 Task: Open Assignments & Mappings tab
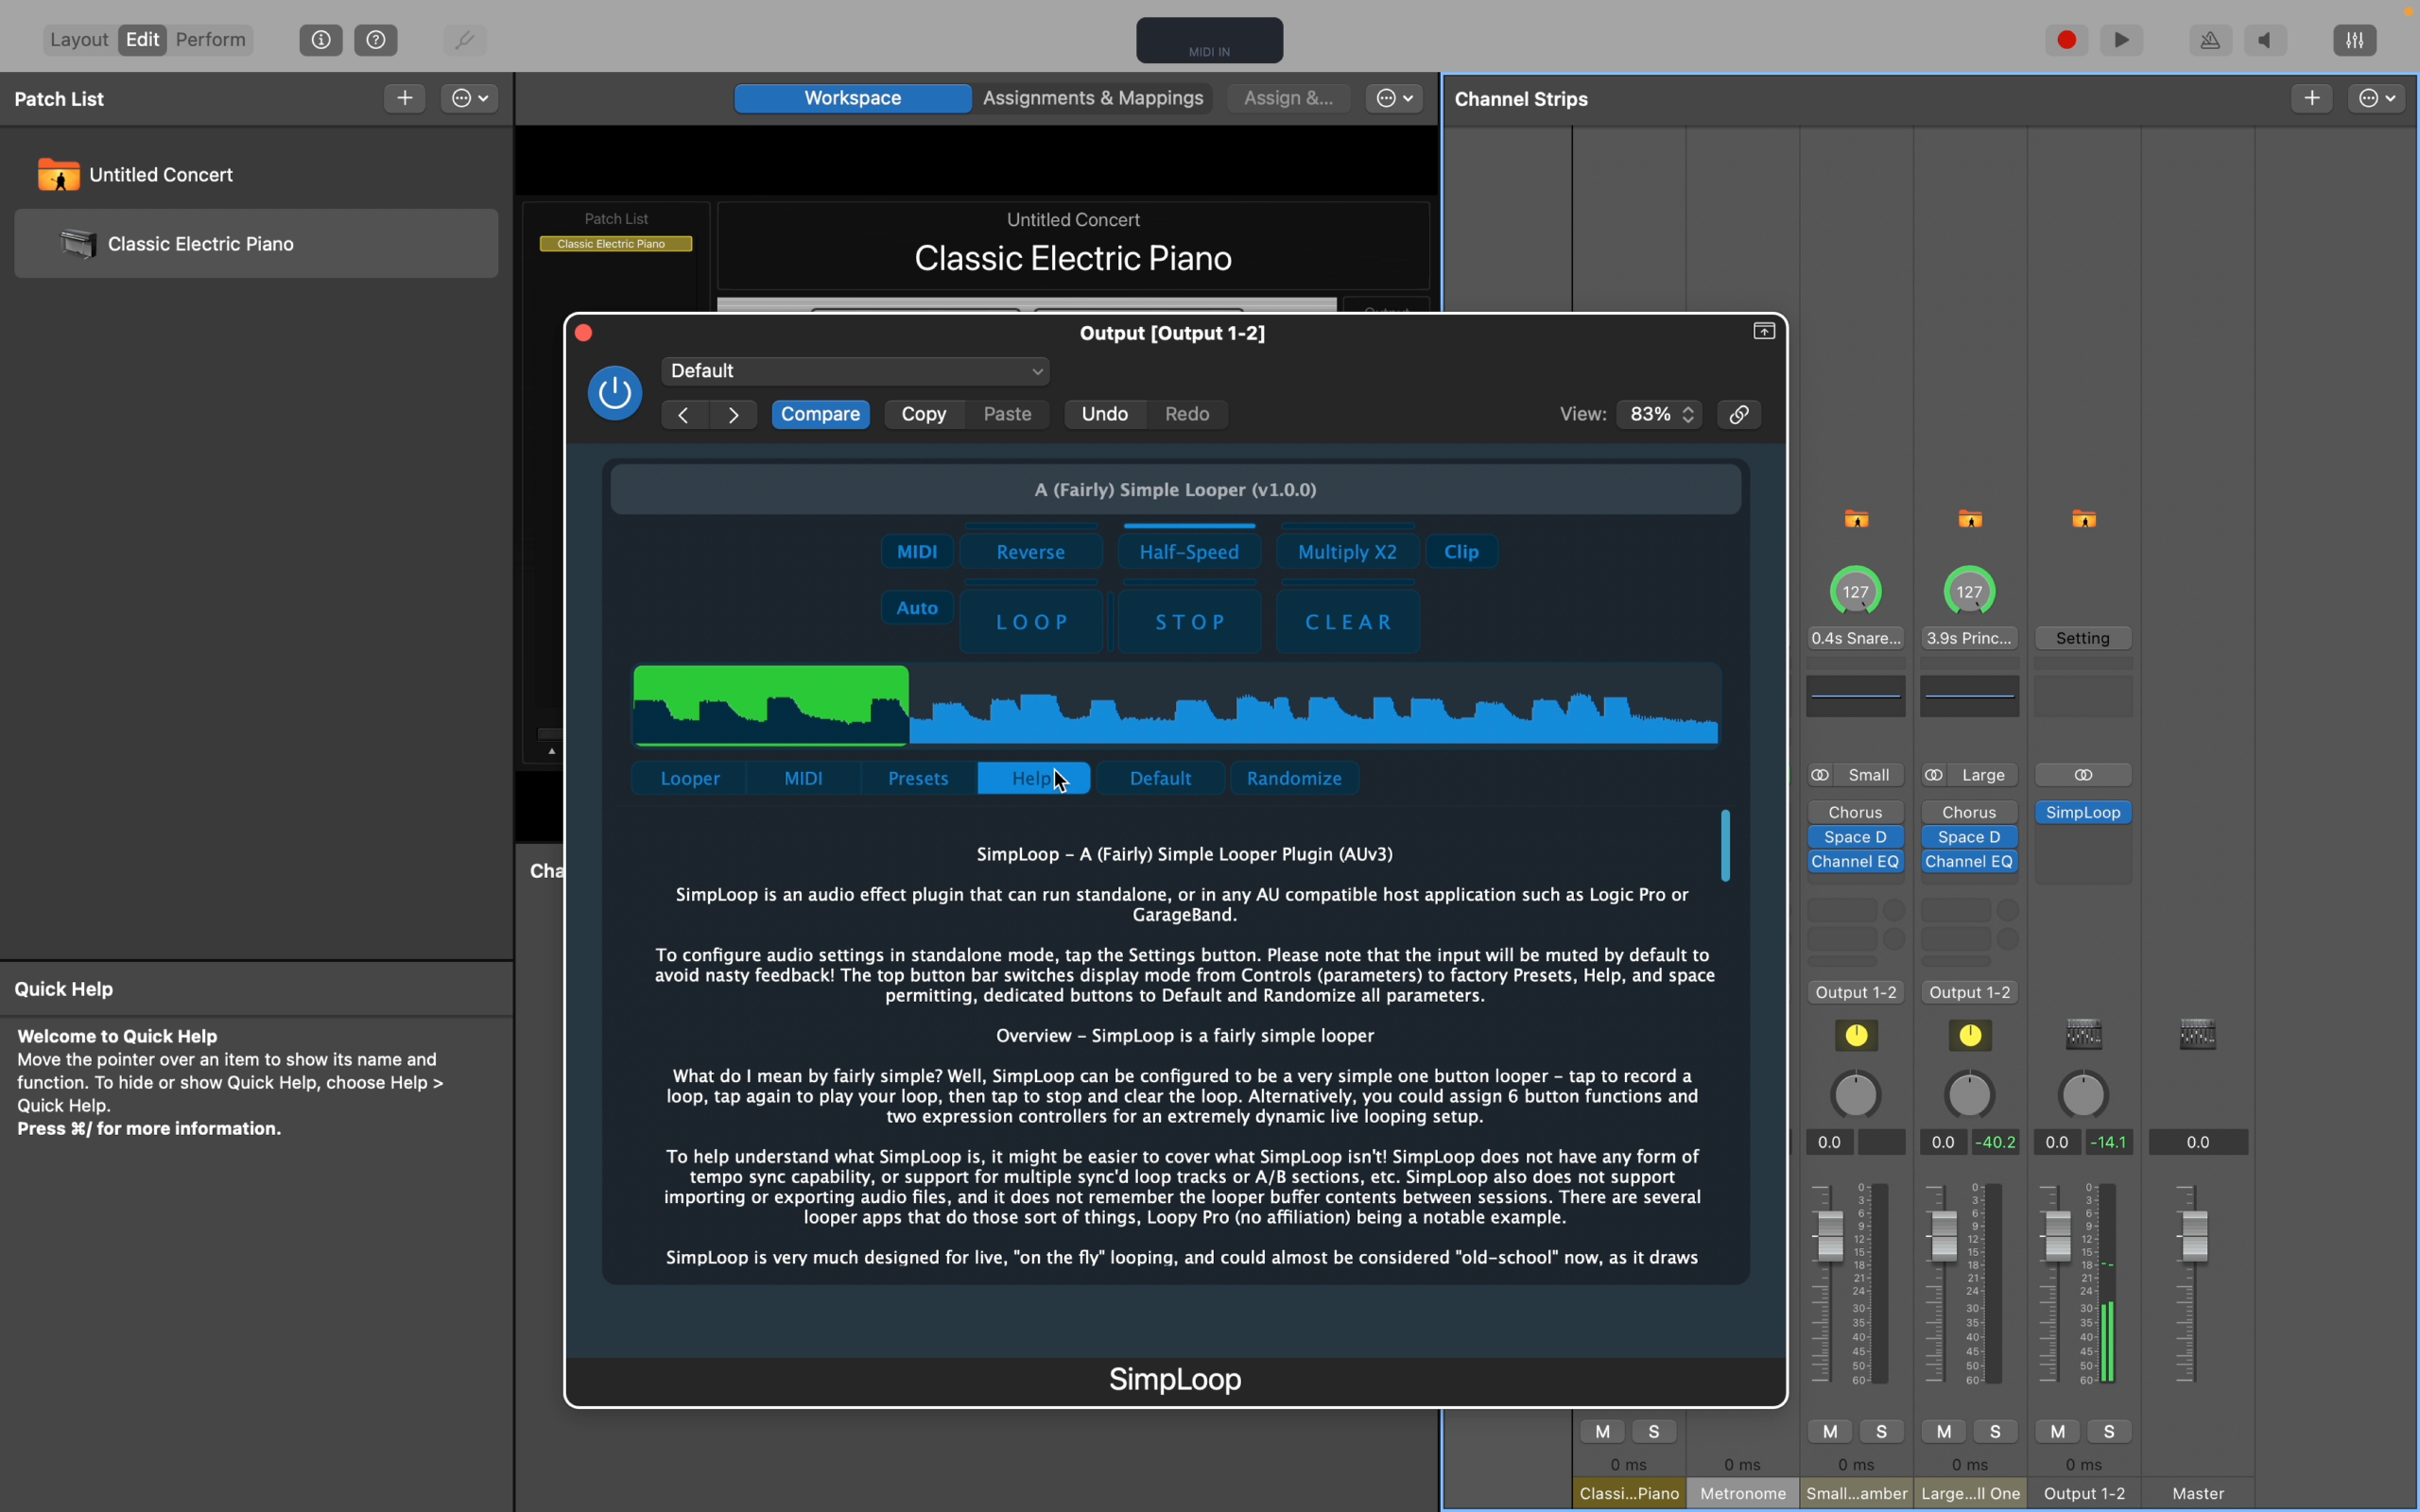[x=1093, y=98]
